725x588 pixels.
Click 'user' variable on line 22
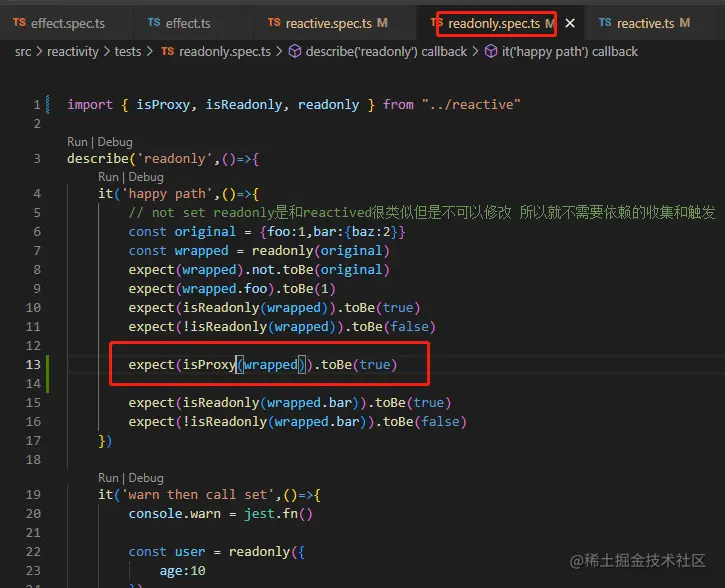(190, 551)
